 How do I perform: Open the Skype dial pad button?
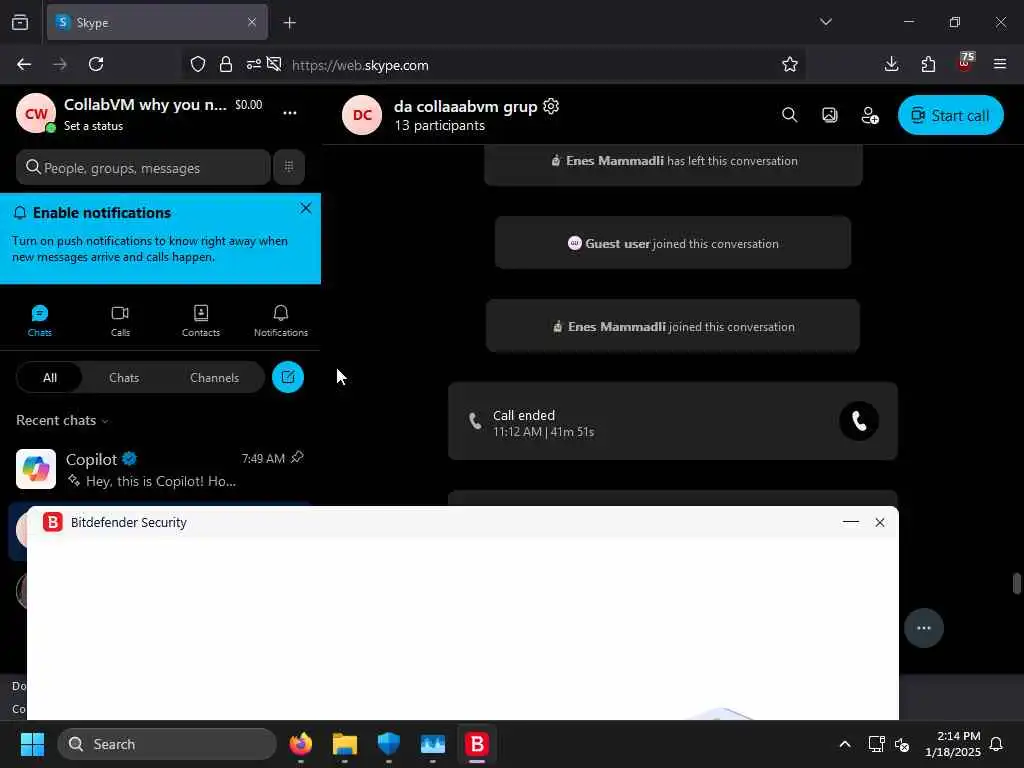tap(289, 167)
